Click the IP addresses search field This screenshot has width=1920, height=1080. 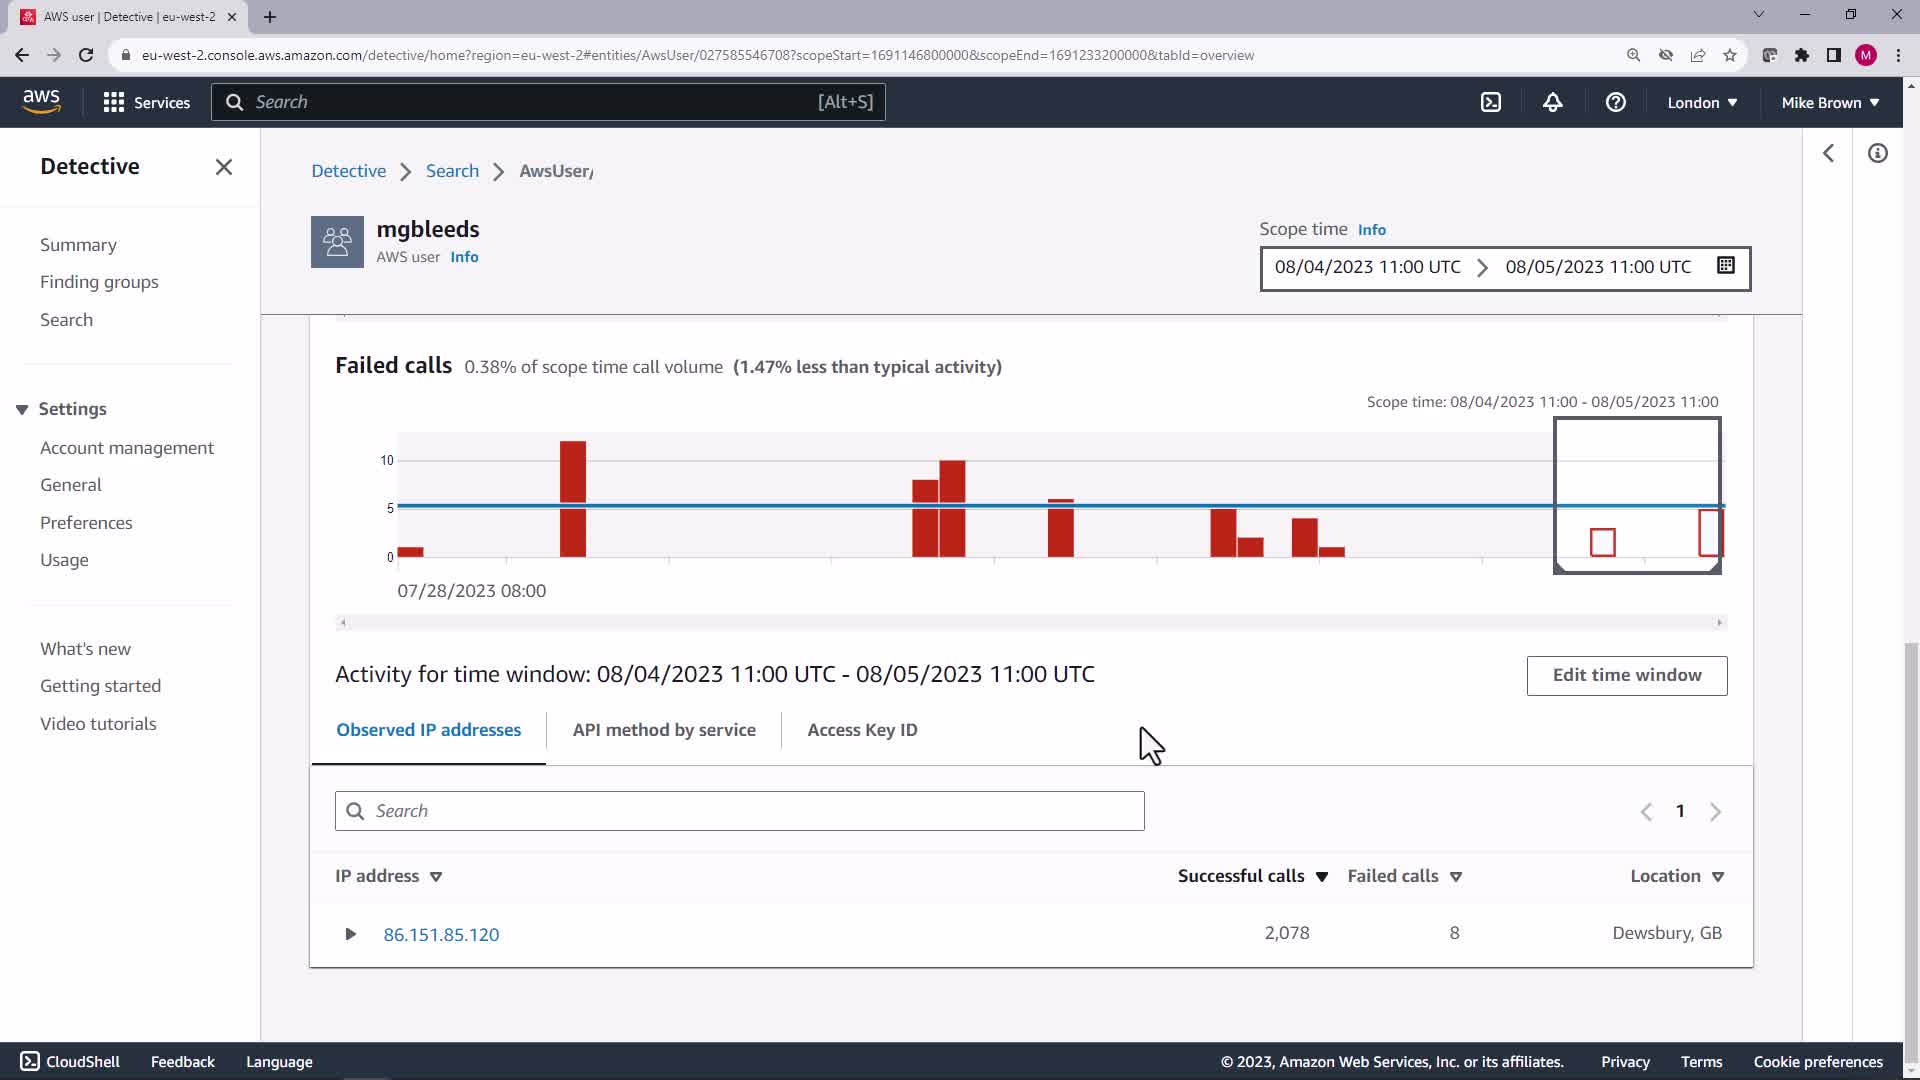tap(740, 811)
